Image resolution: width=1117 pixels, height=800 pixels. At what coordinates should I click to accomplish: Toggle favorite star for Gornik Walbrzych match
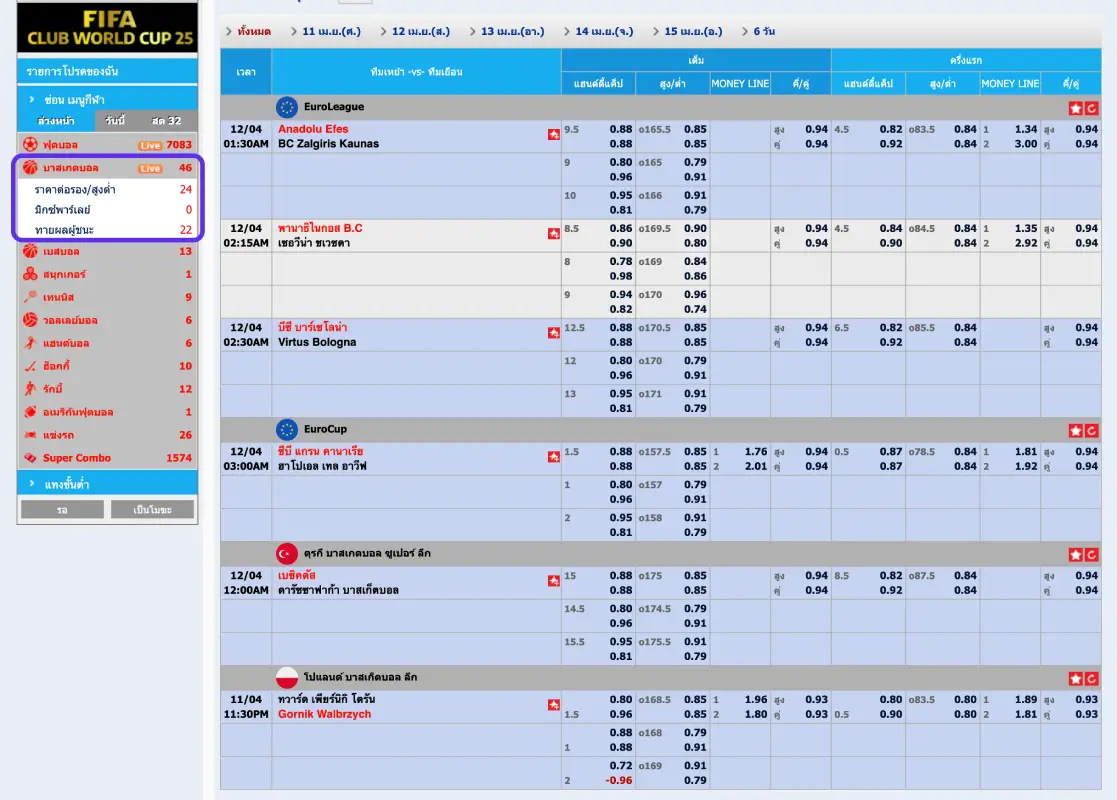pyautogui.click(x=553, y=705)
